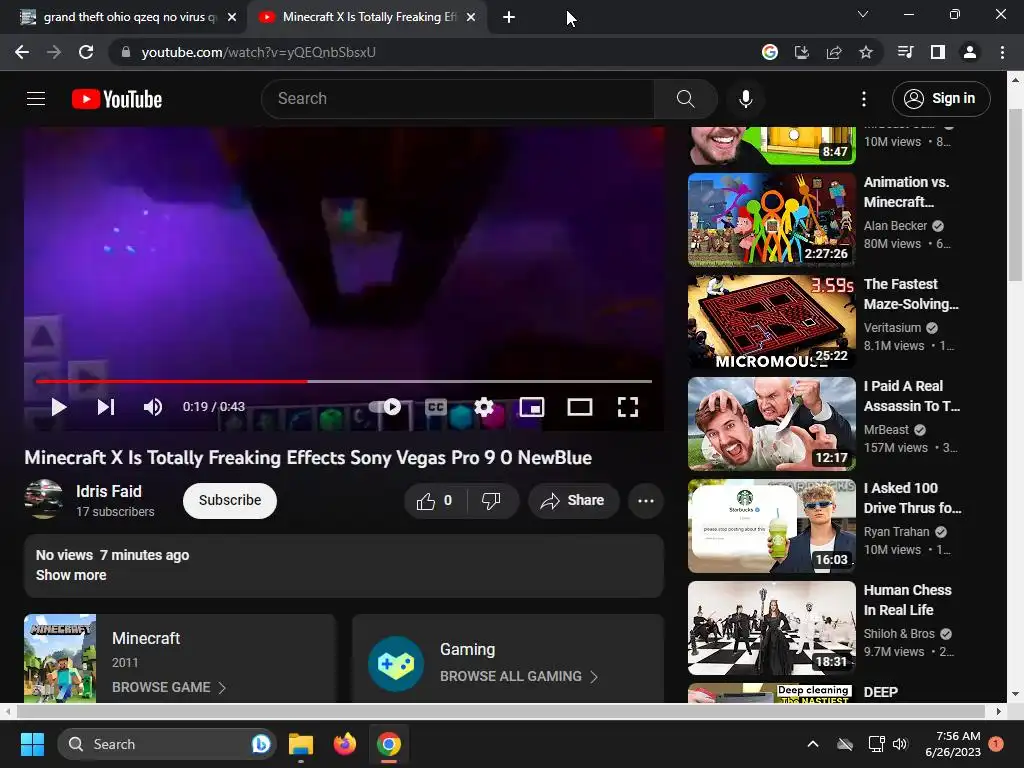Select the Minecraft X YouTube tab
1024x768 pixels.
(x=366, y=17)
